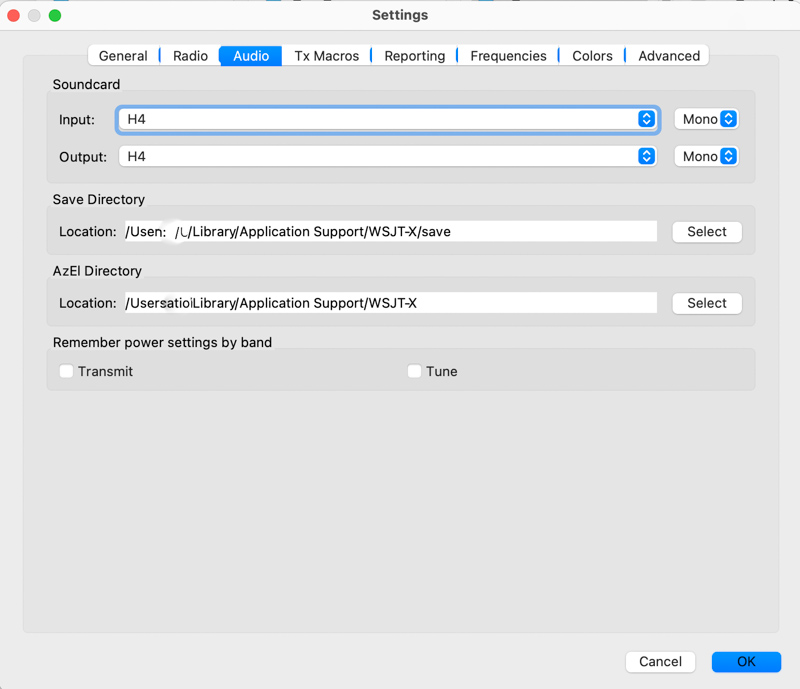
Task: Cancel the Settings dialog
Action: (660, 662)
